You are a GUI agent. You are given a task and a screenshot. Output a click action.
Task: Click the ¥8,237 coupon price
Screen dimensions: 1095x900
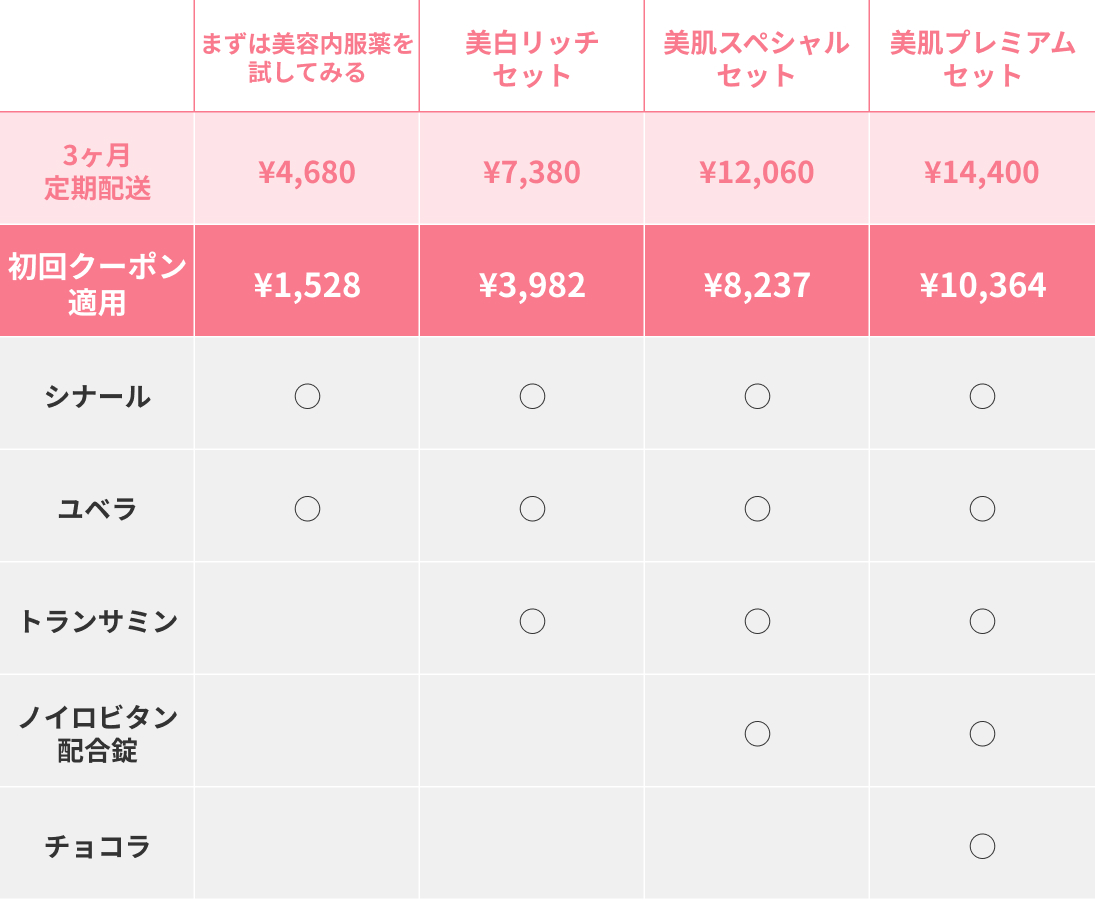click(x=757, y=285)
